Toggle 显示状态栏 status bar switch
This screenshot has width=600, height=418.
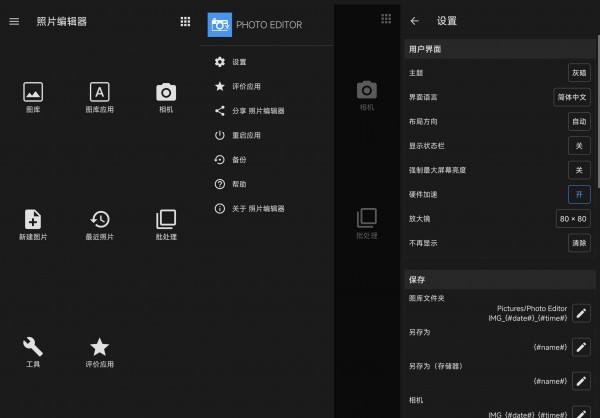coord(578,146)
